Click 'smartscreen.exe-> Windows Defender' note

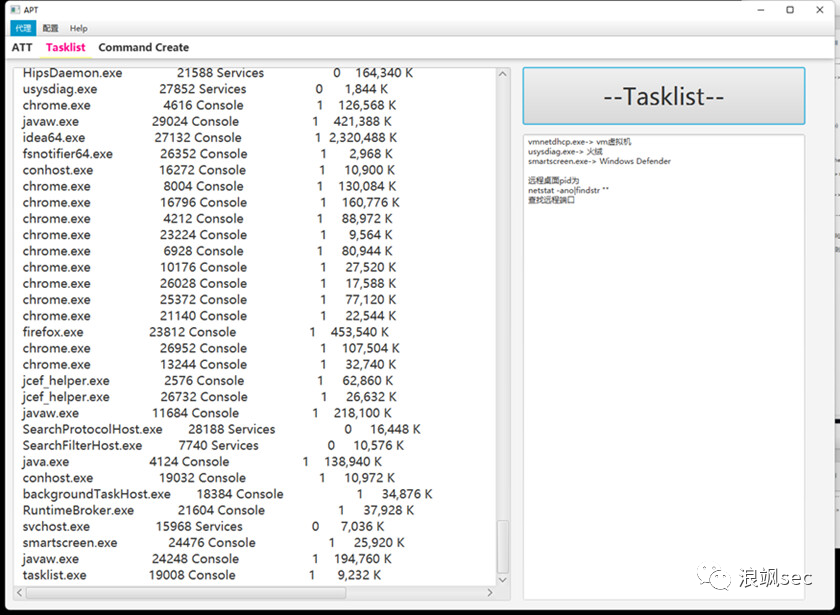(599, 161)
